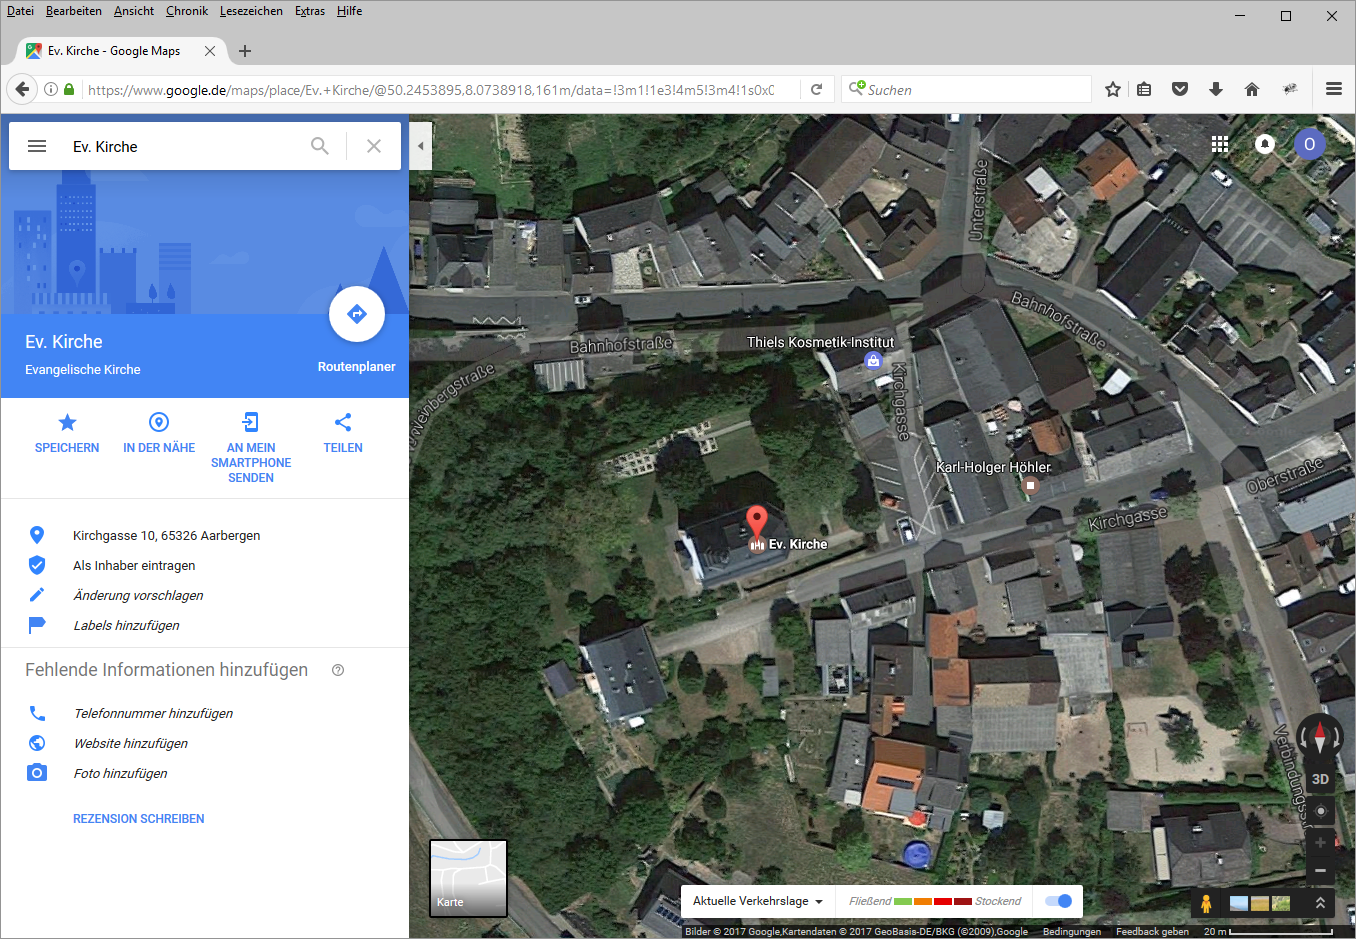Open a new browser tab
The image size is (1356, 939).
click(x=245, y=51)
